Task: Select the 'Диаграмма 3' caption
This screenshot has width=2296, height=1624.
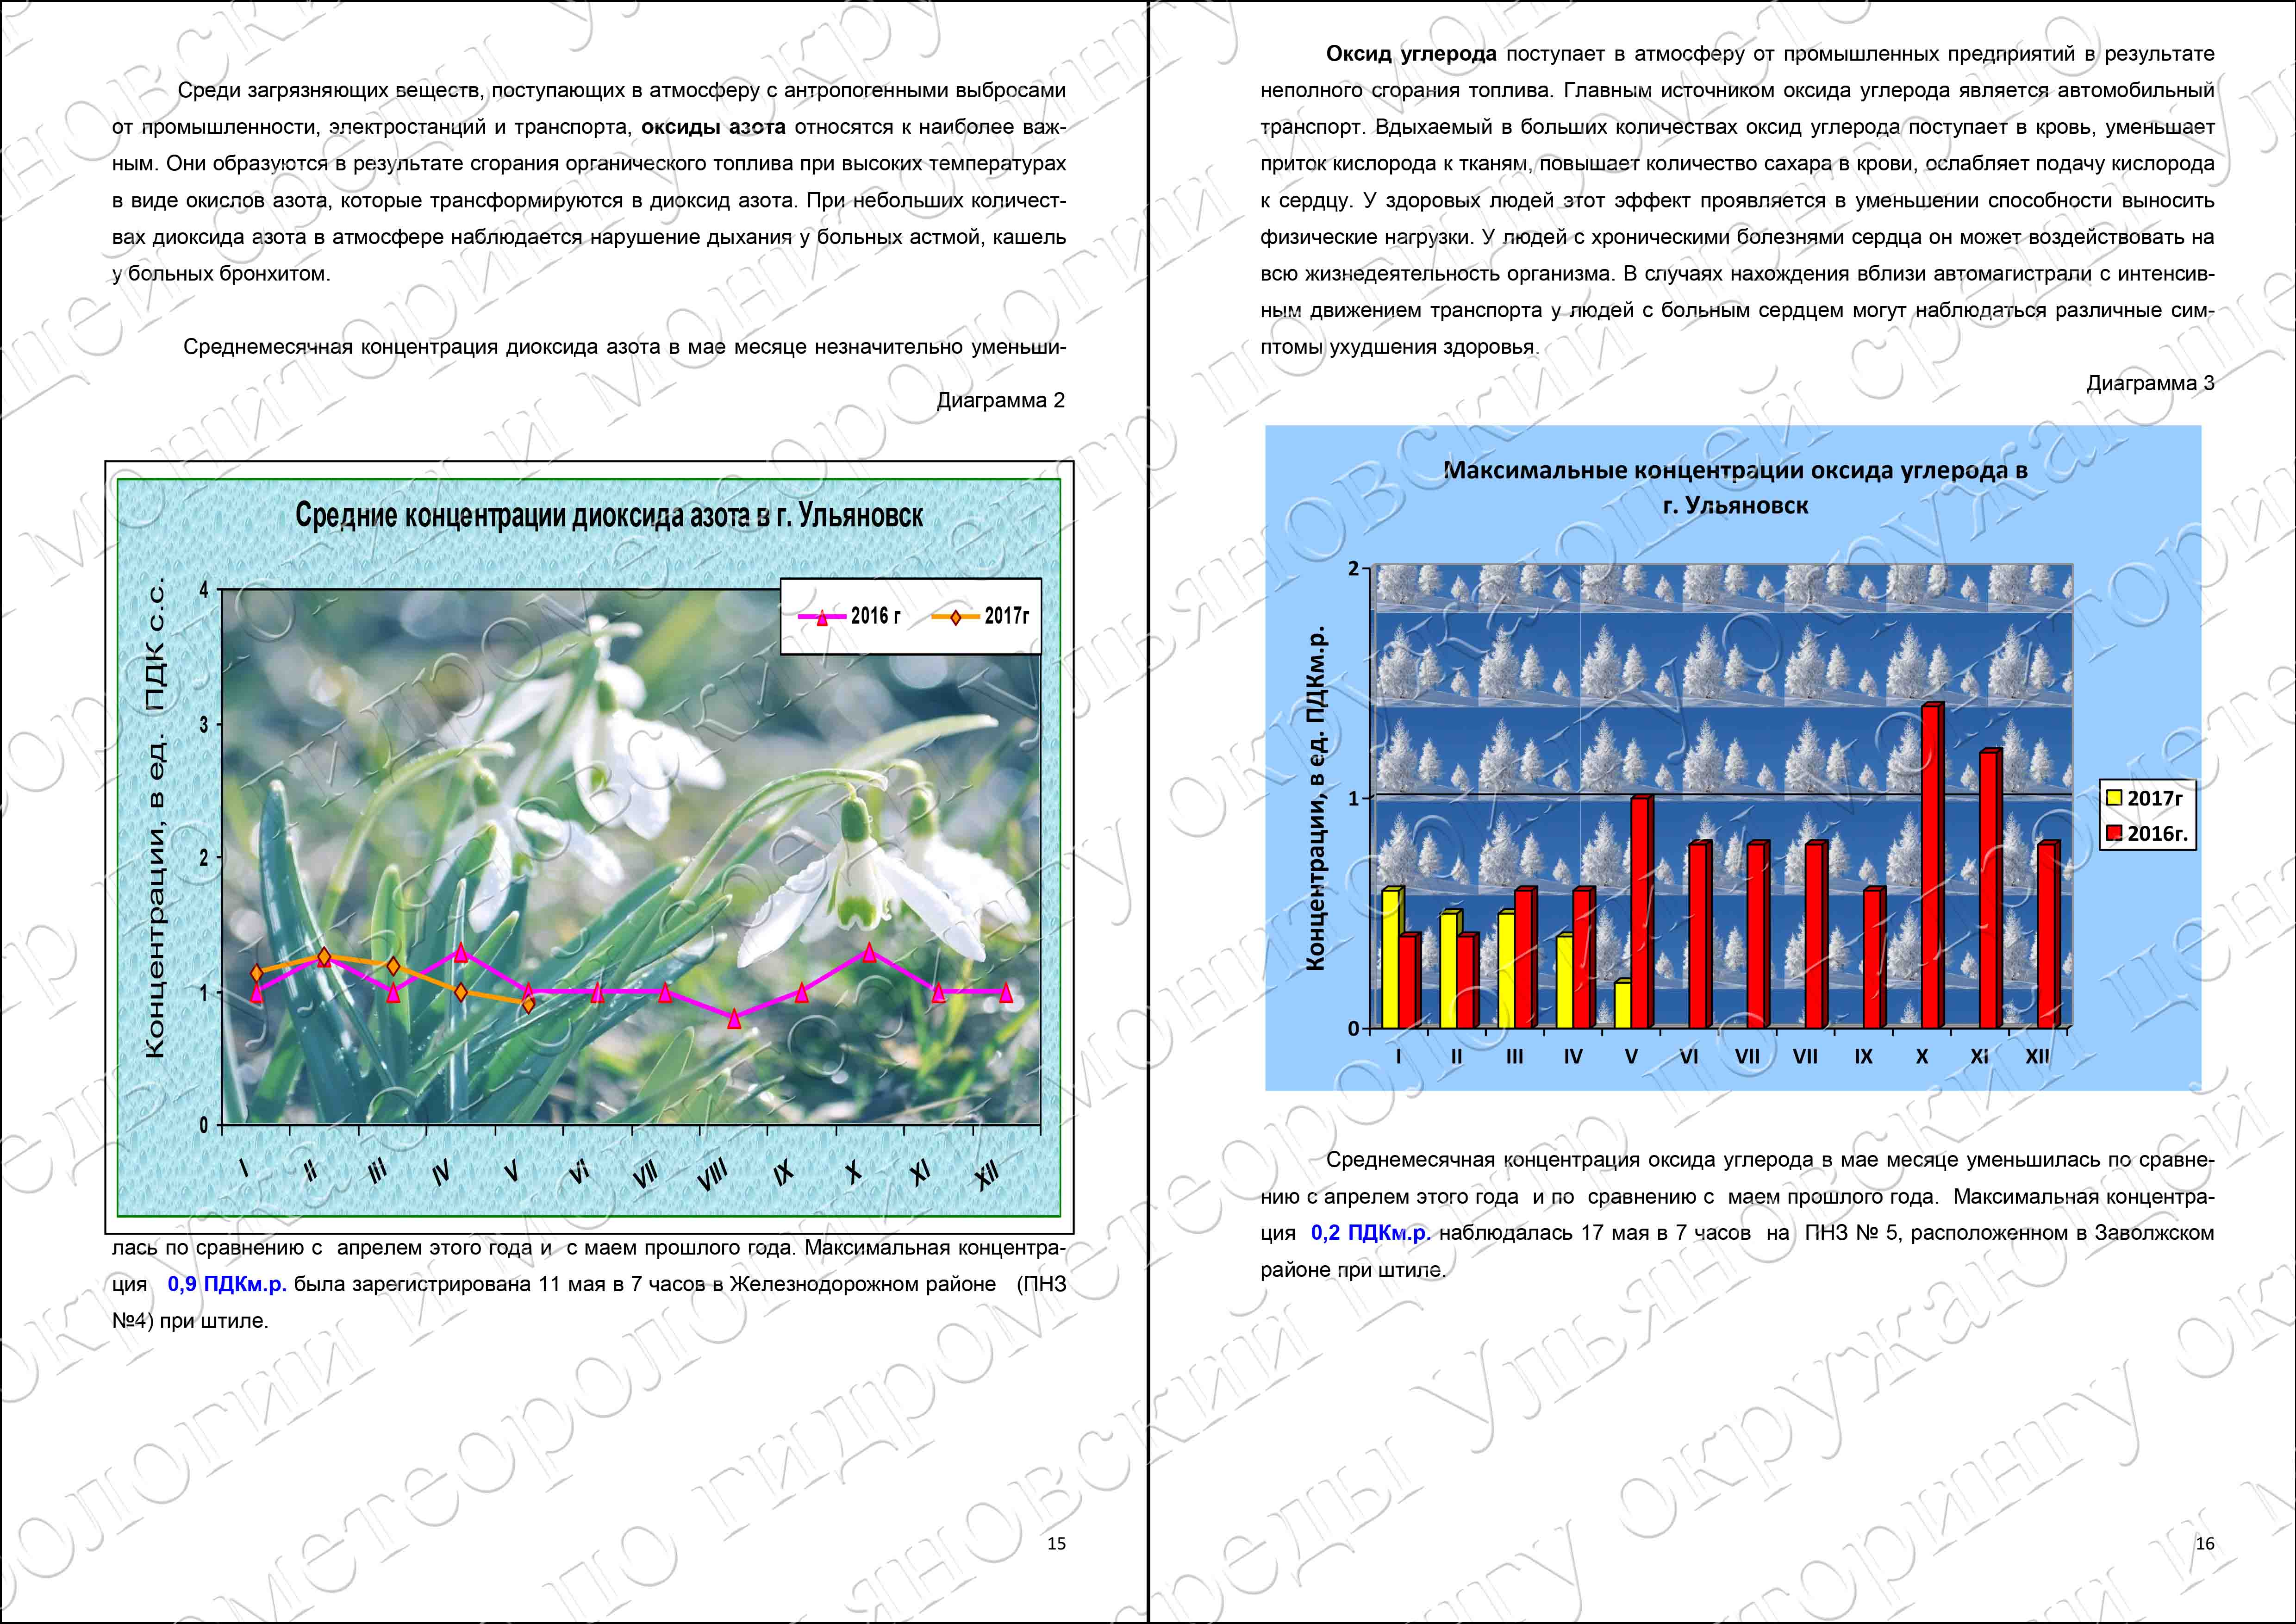Action: [2150, 383]
